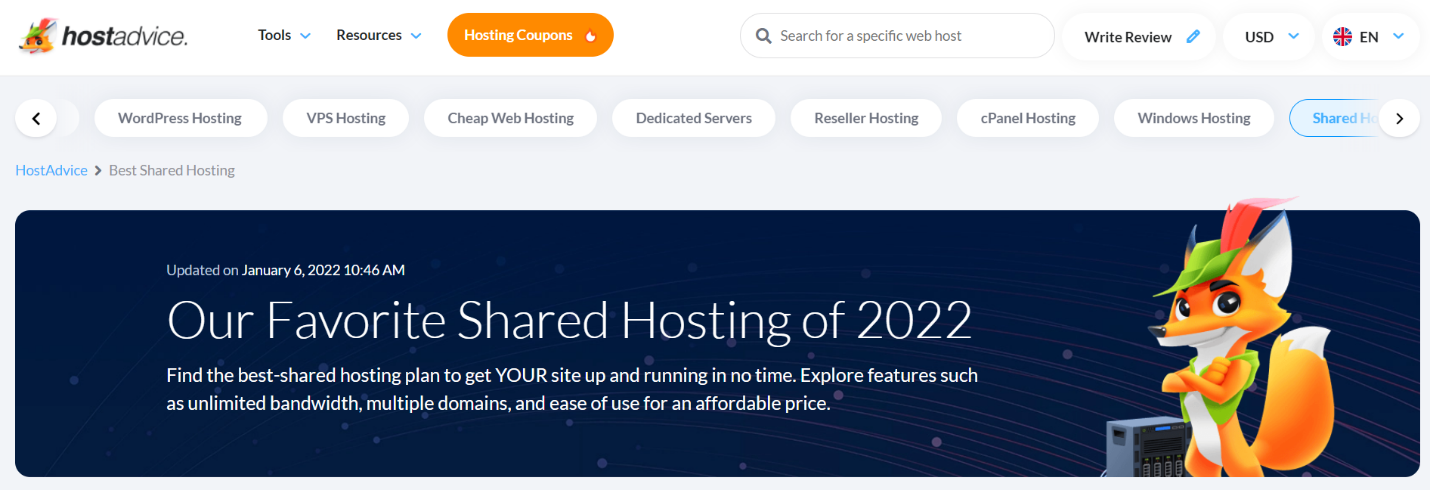The width and height of the screenshot is (1430, 490).
Task: Select the Cheap Web Hosting category
Action: [x=510, y=118]
